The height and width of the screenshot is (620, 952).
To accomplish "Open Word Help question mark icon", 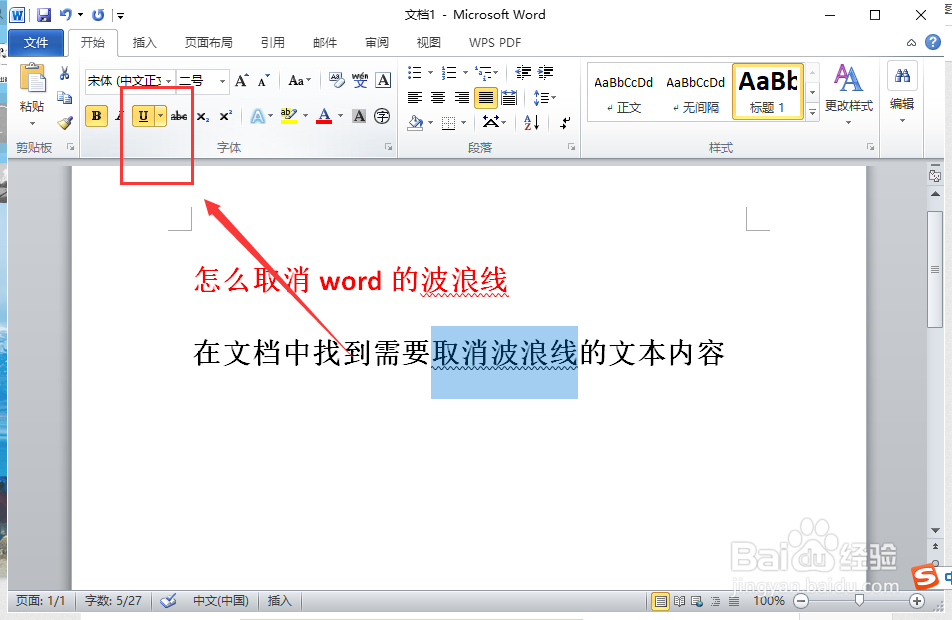I will point(933,42).
